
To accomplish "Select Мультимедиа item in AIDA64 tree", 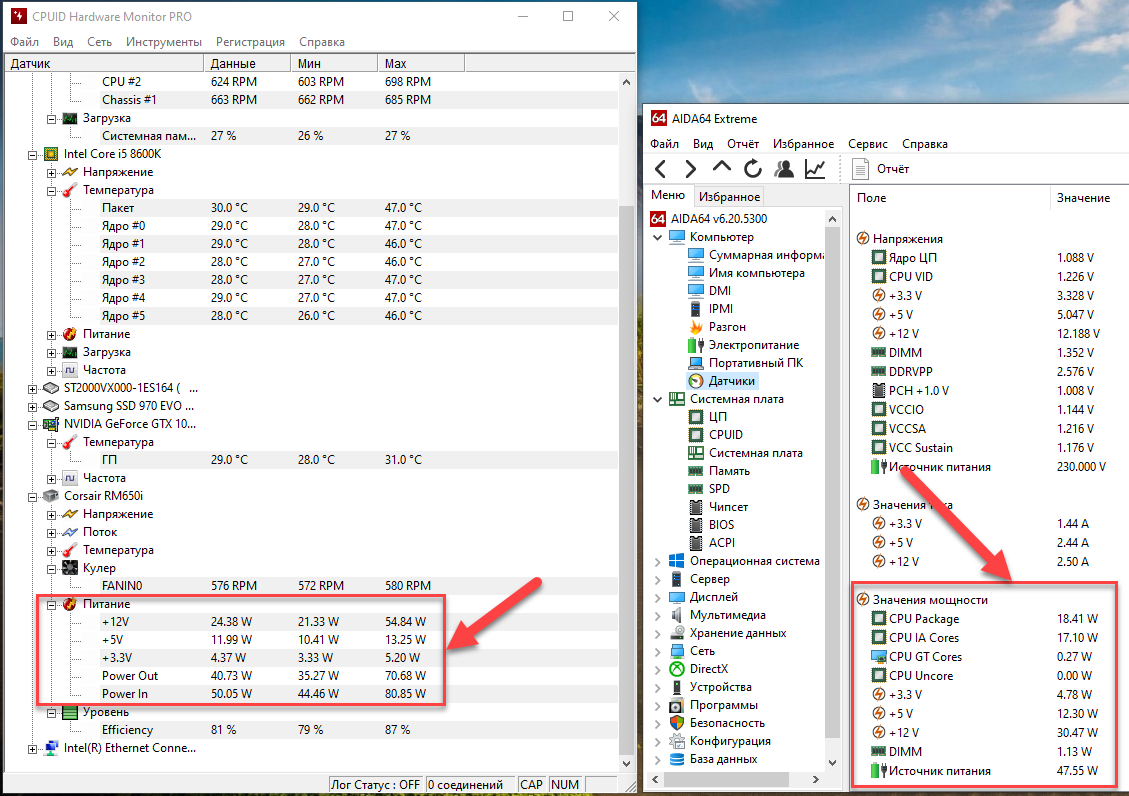I will [717, 615].
